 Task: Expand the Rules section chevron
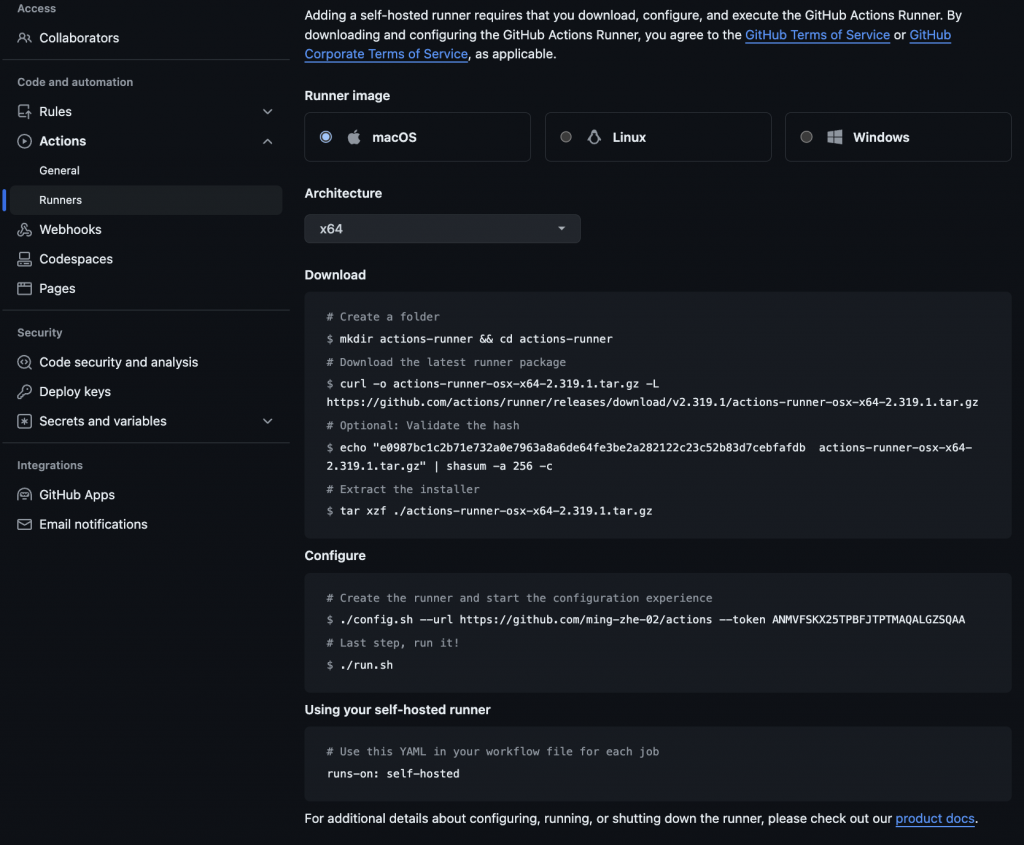[267, 112]
